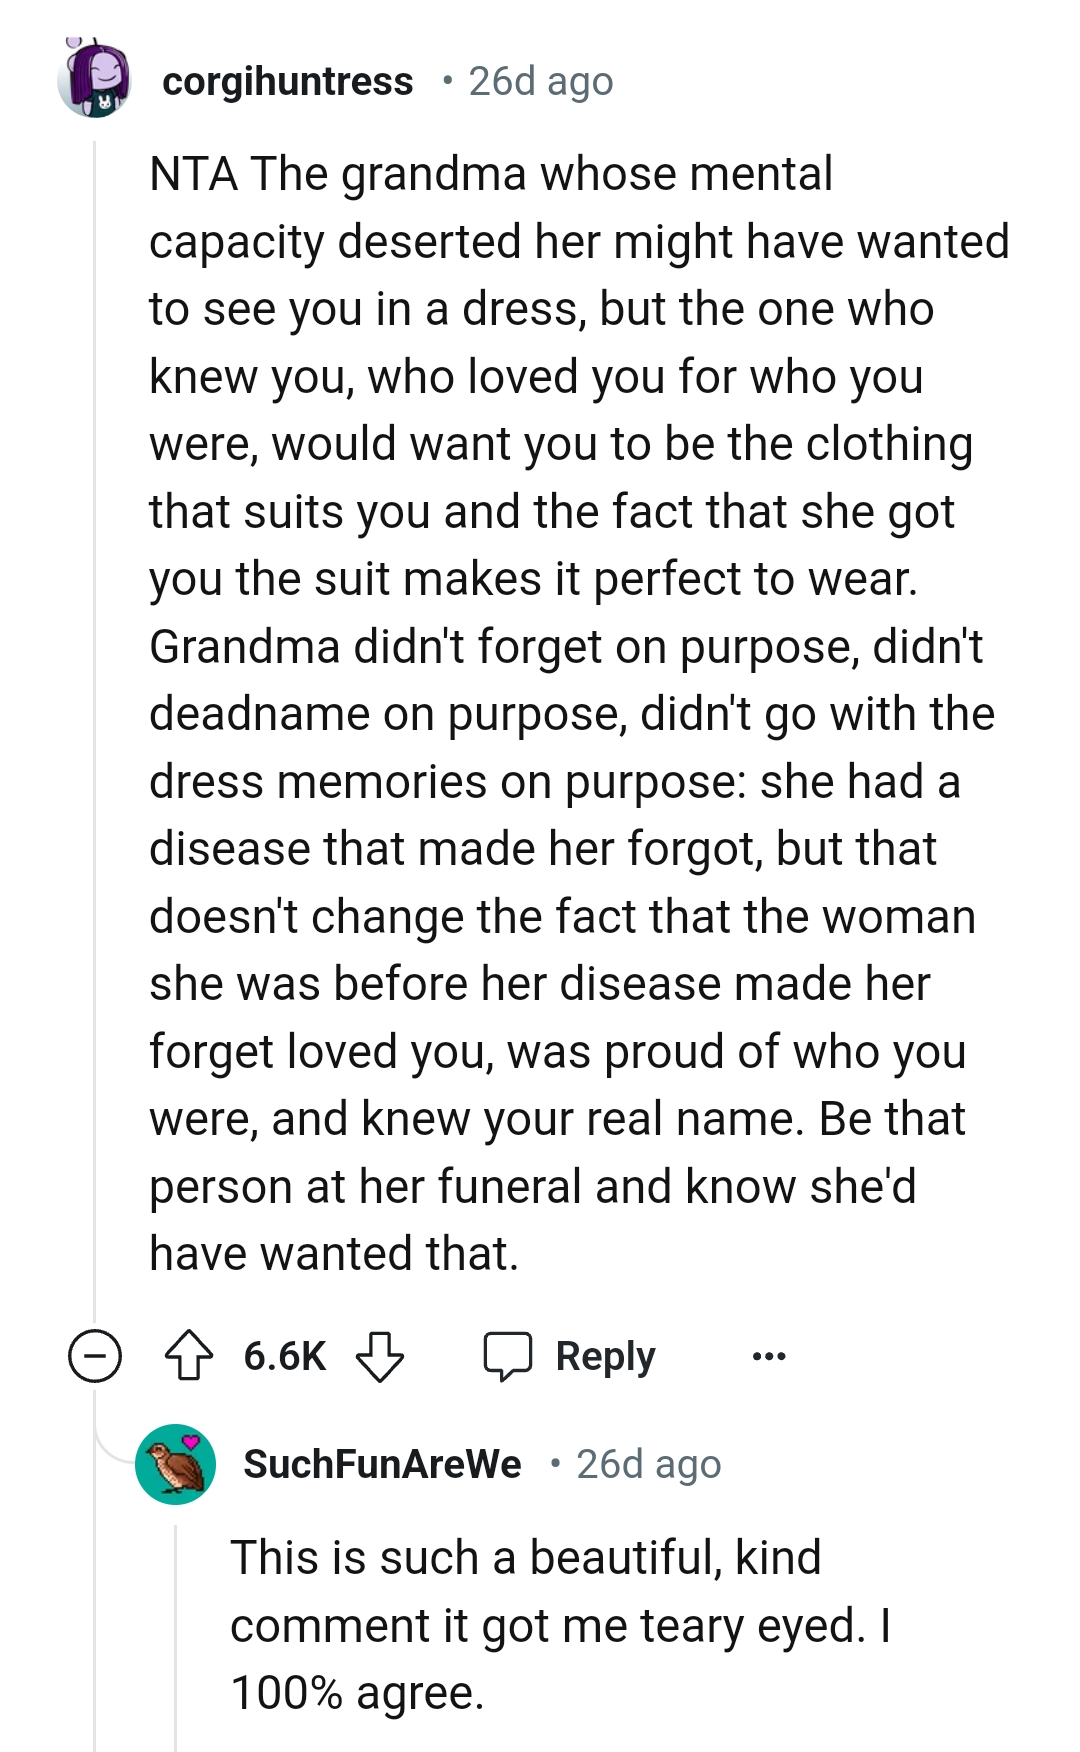Viewport: 1080px width, 1752px height.
Task: Click corgihuntress's purple-haired avatar
Action: pos(95,80)
